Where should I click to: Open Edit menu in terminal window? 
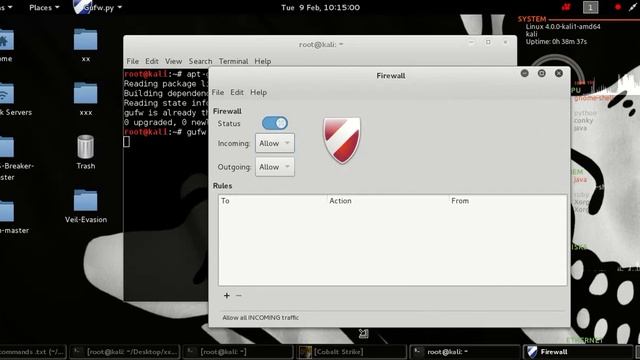151,61
